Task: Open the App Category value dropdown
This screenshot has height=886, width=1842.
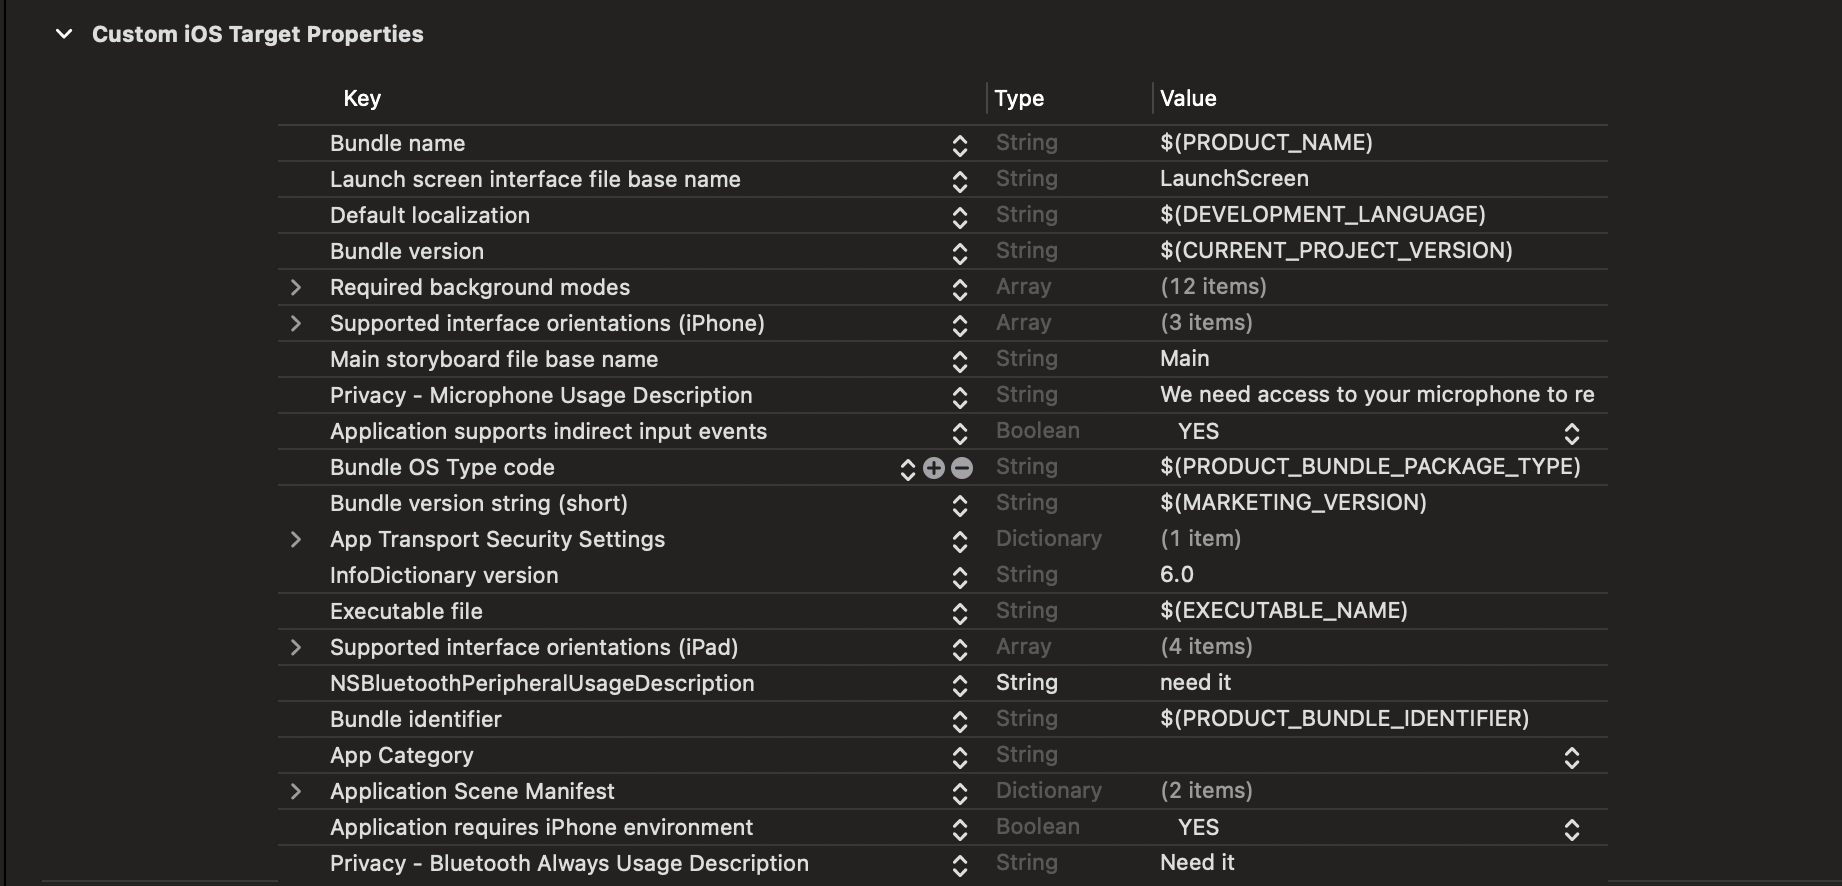Action: 1571,757
